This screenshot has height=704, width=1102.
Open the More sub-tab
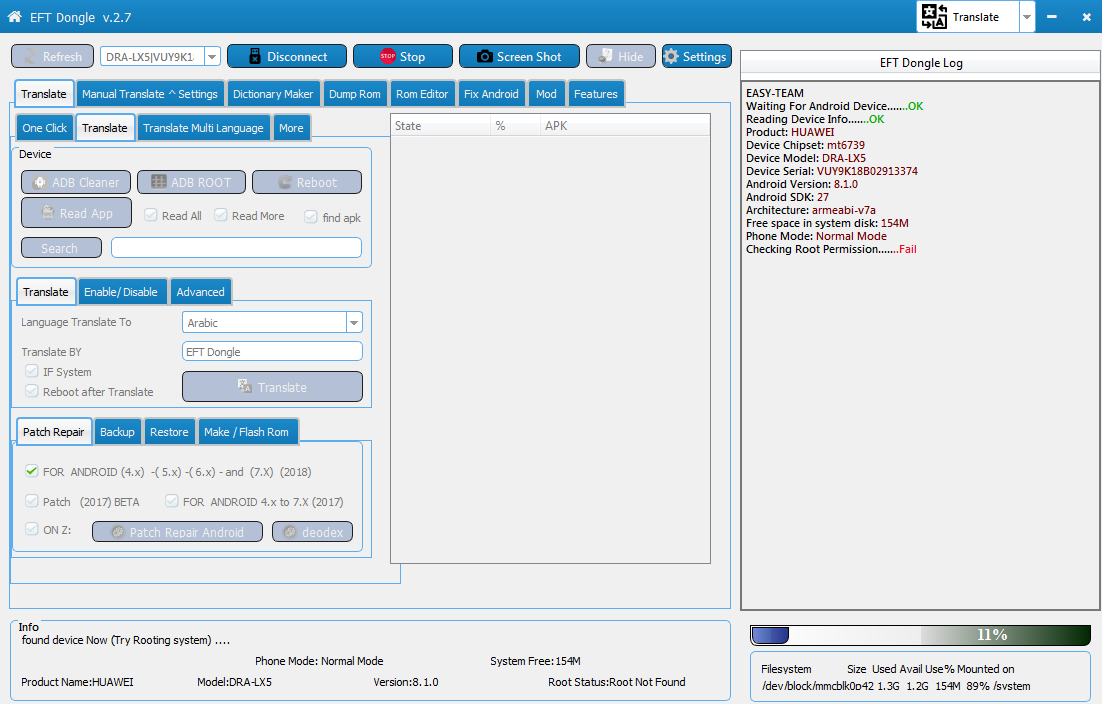(x=291, y=128)
